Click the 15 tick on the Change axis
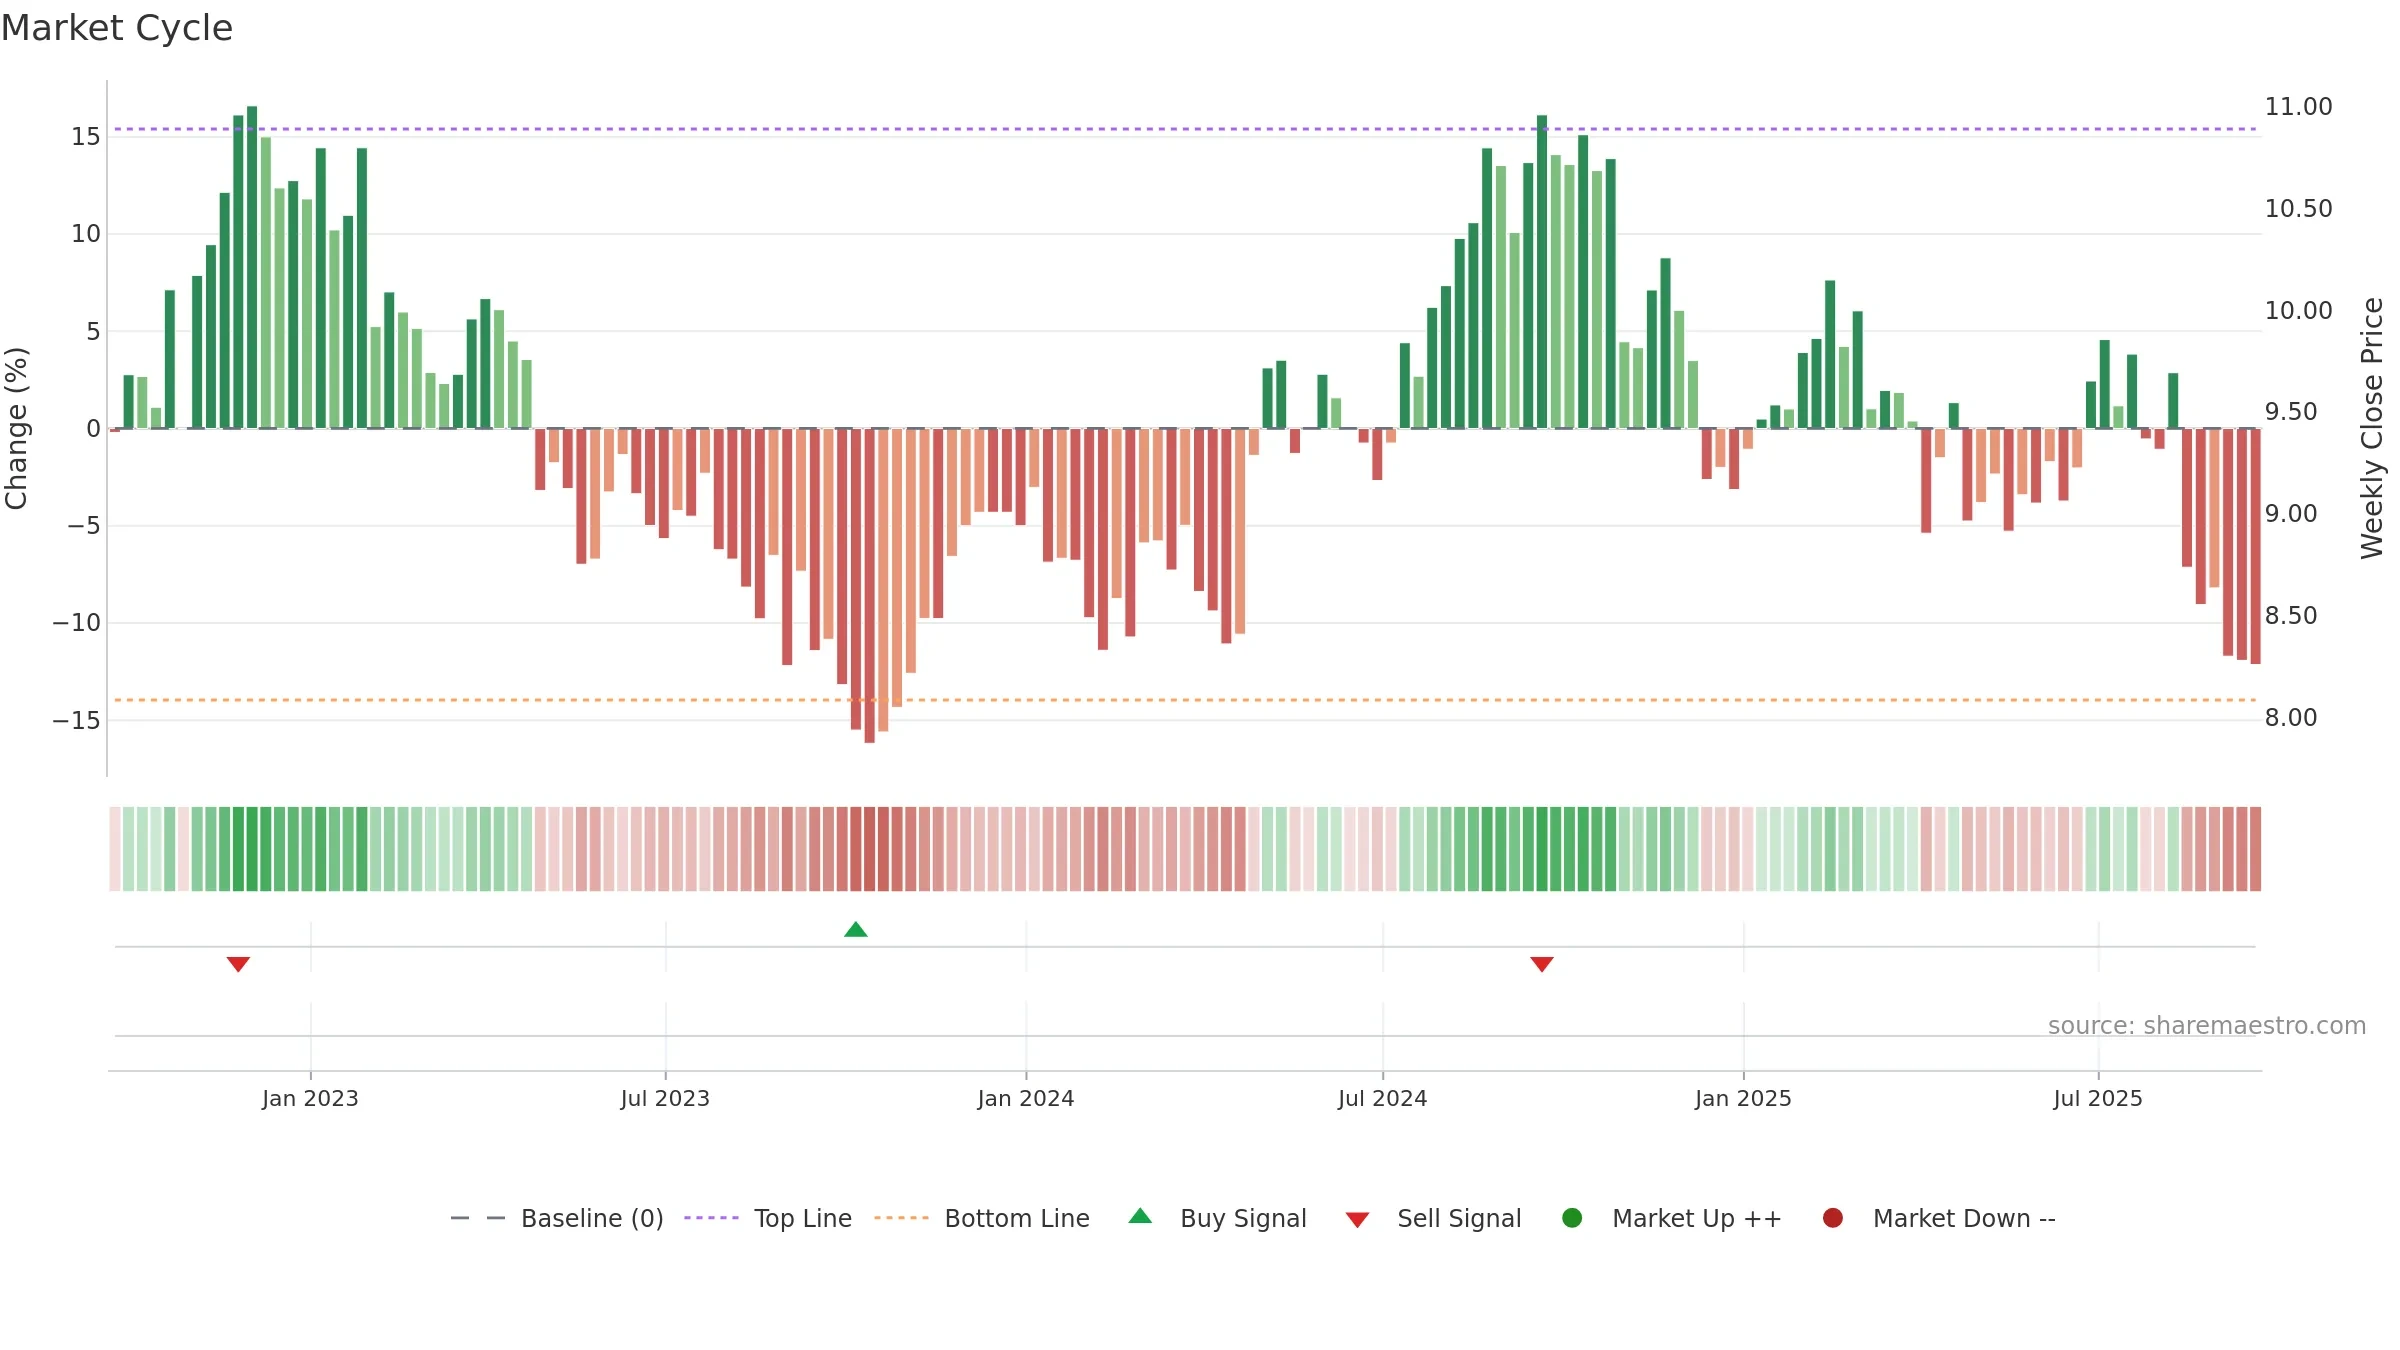Screen dimensions: 2400x1350 point(86,137)
